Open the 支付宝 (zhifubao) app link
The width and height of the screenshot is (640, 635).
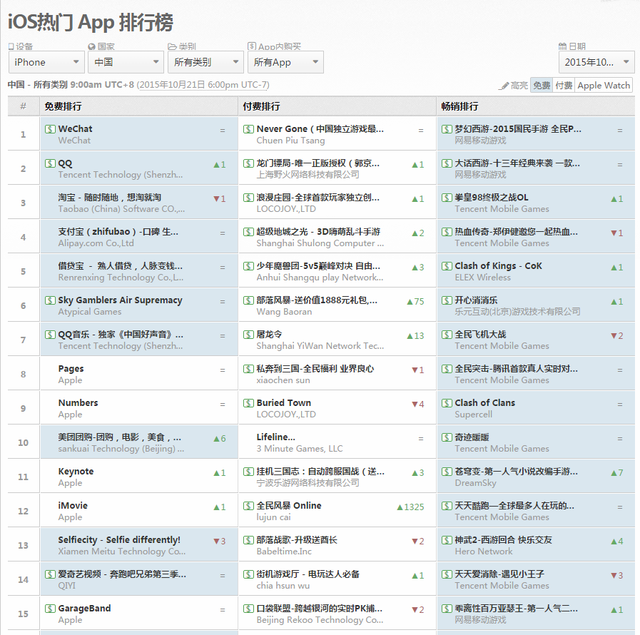[x=118, y=232]
